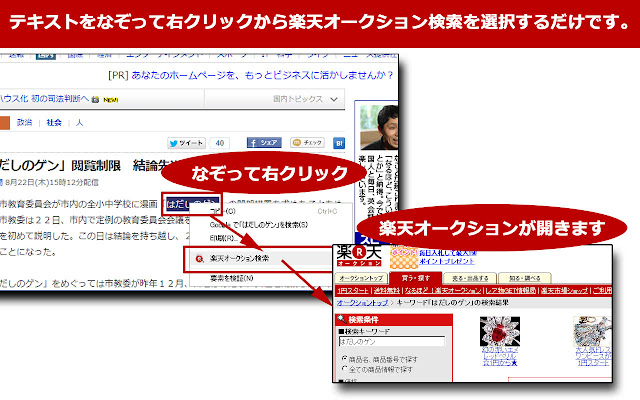The height and width of the screenshot is (400, 640).
Task: Open the レア物GET情報局 link
Action: tap(511, 290)
